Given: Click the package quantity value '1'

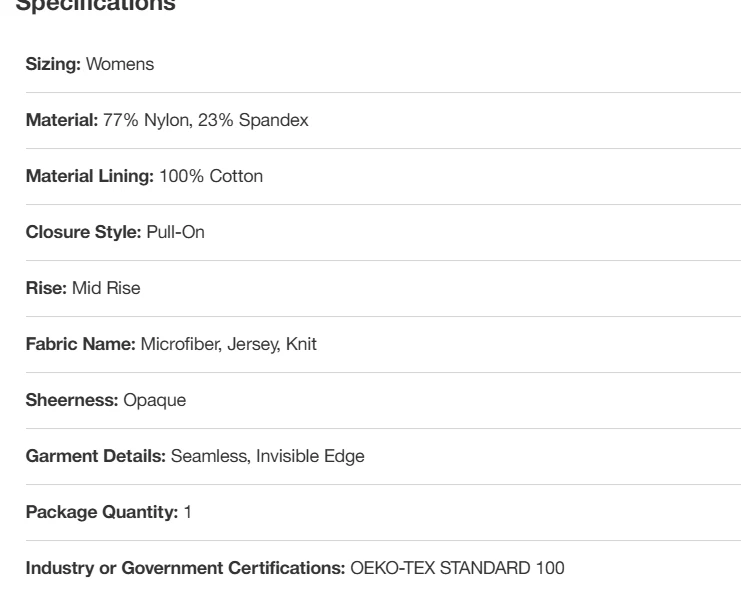Looking at the screenshot, I should click(x=187, y=512).
